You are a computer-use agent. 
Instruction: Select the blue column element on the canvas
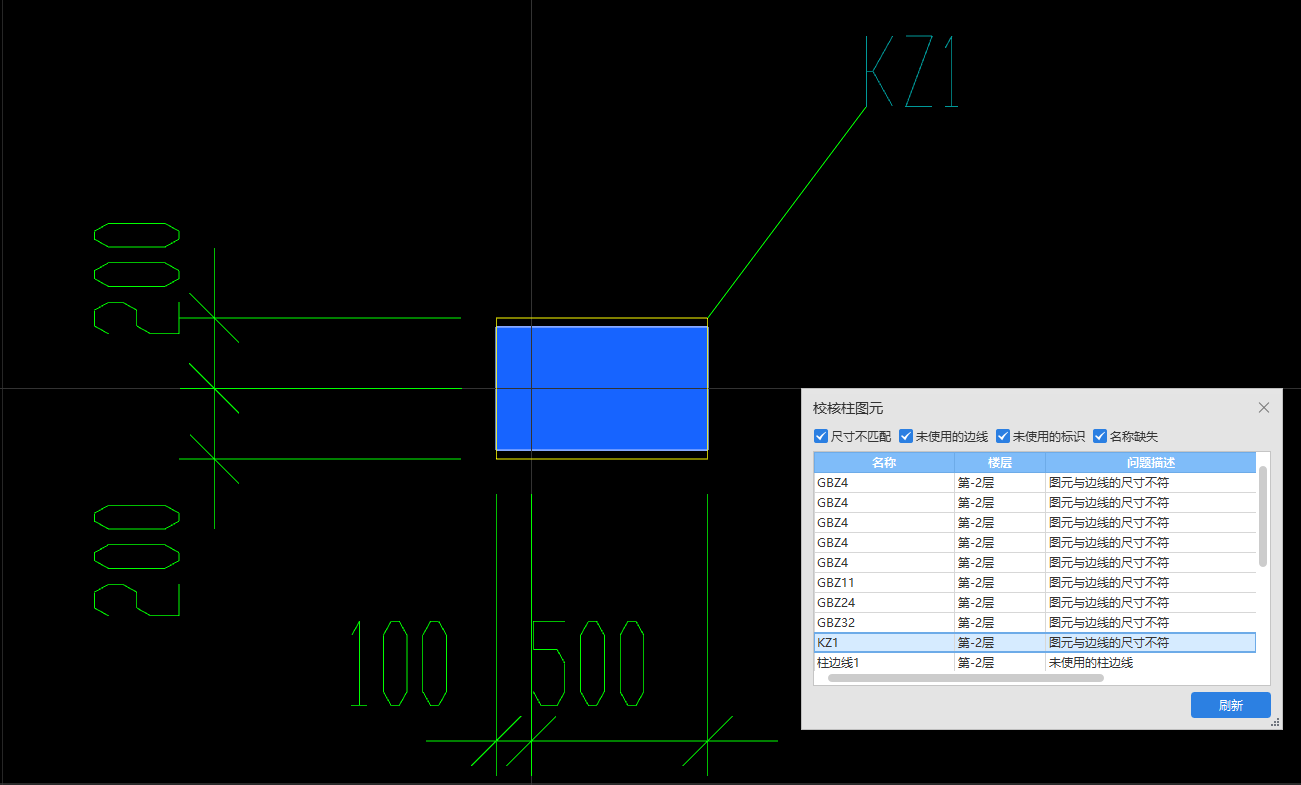pyautogui.click(x=602, y=388)
